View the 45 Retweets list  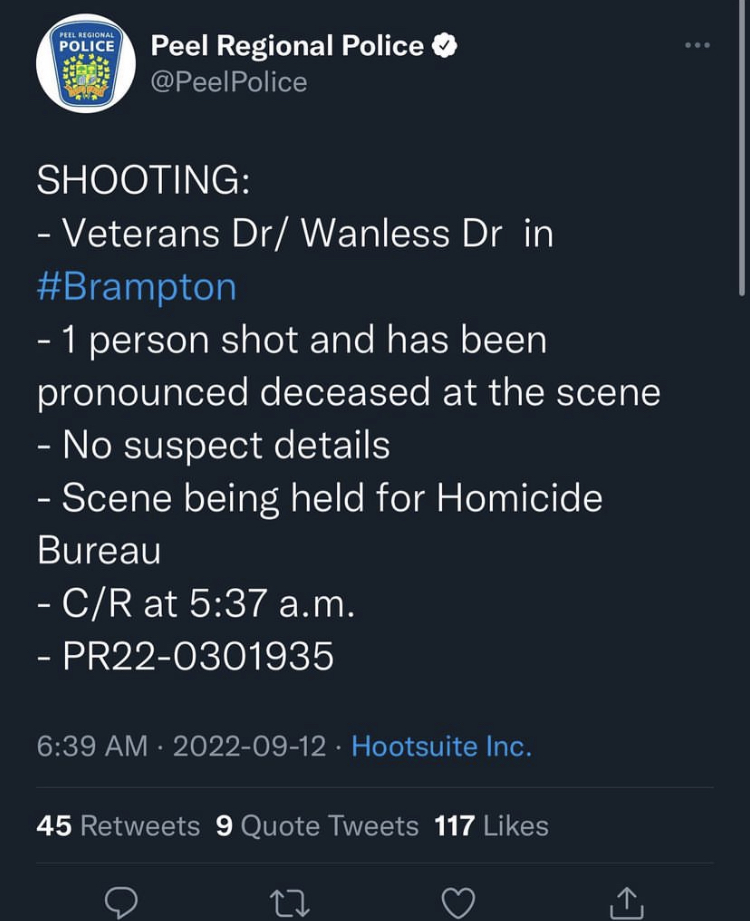(118, 825)
